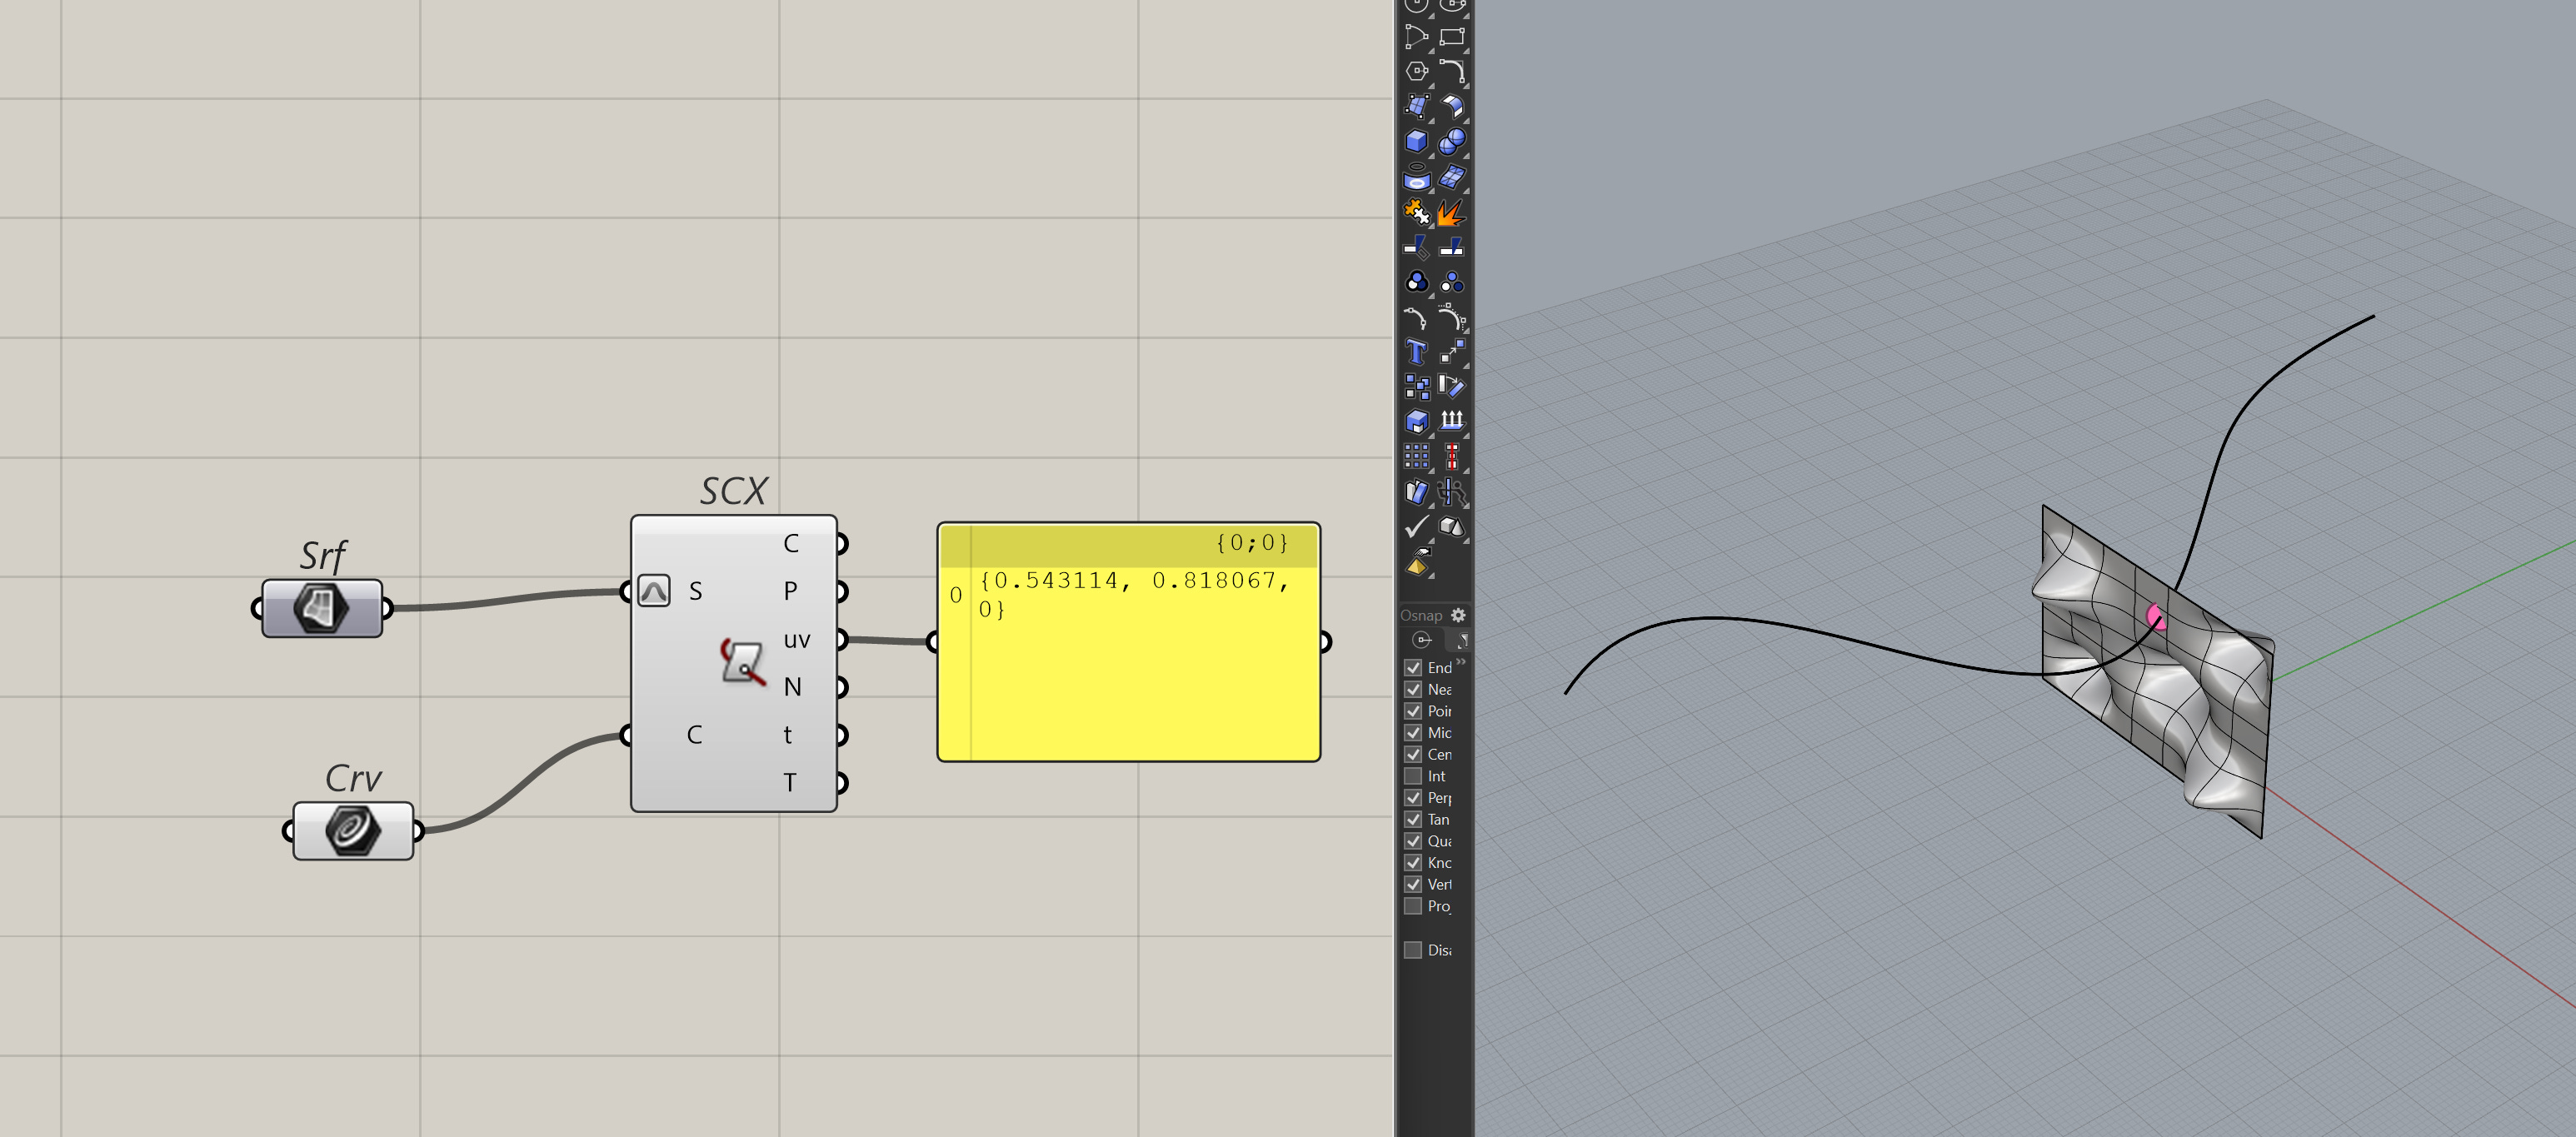This screenshot has height=1137, width=2576.
Task: Uncheck the End osnap checkbox
Action: coord(1413,667)
